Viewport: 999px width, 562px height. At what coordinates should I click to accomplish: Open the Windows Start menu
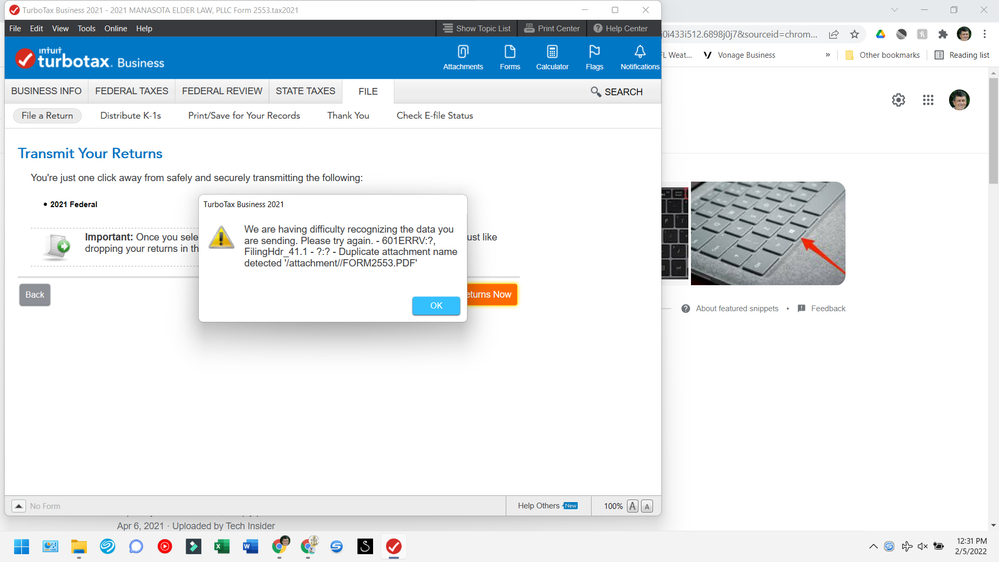tap(22, 547)
